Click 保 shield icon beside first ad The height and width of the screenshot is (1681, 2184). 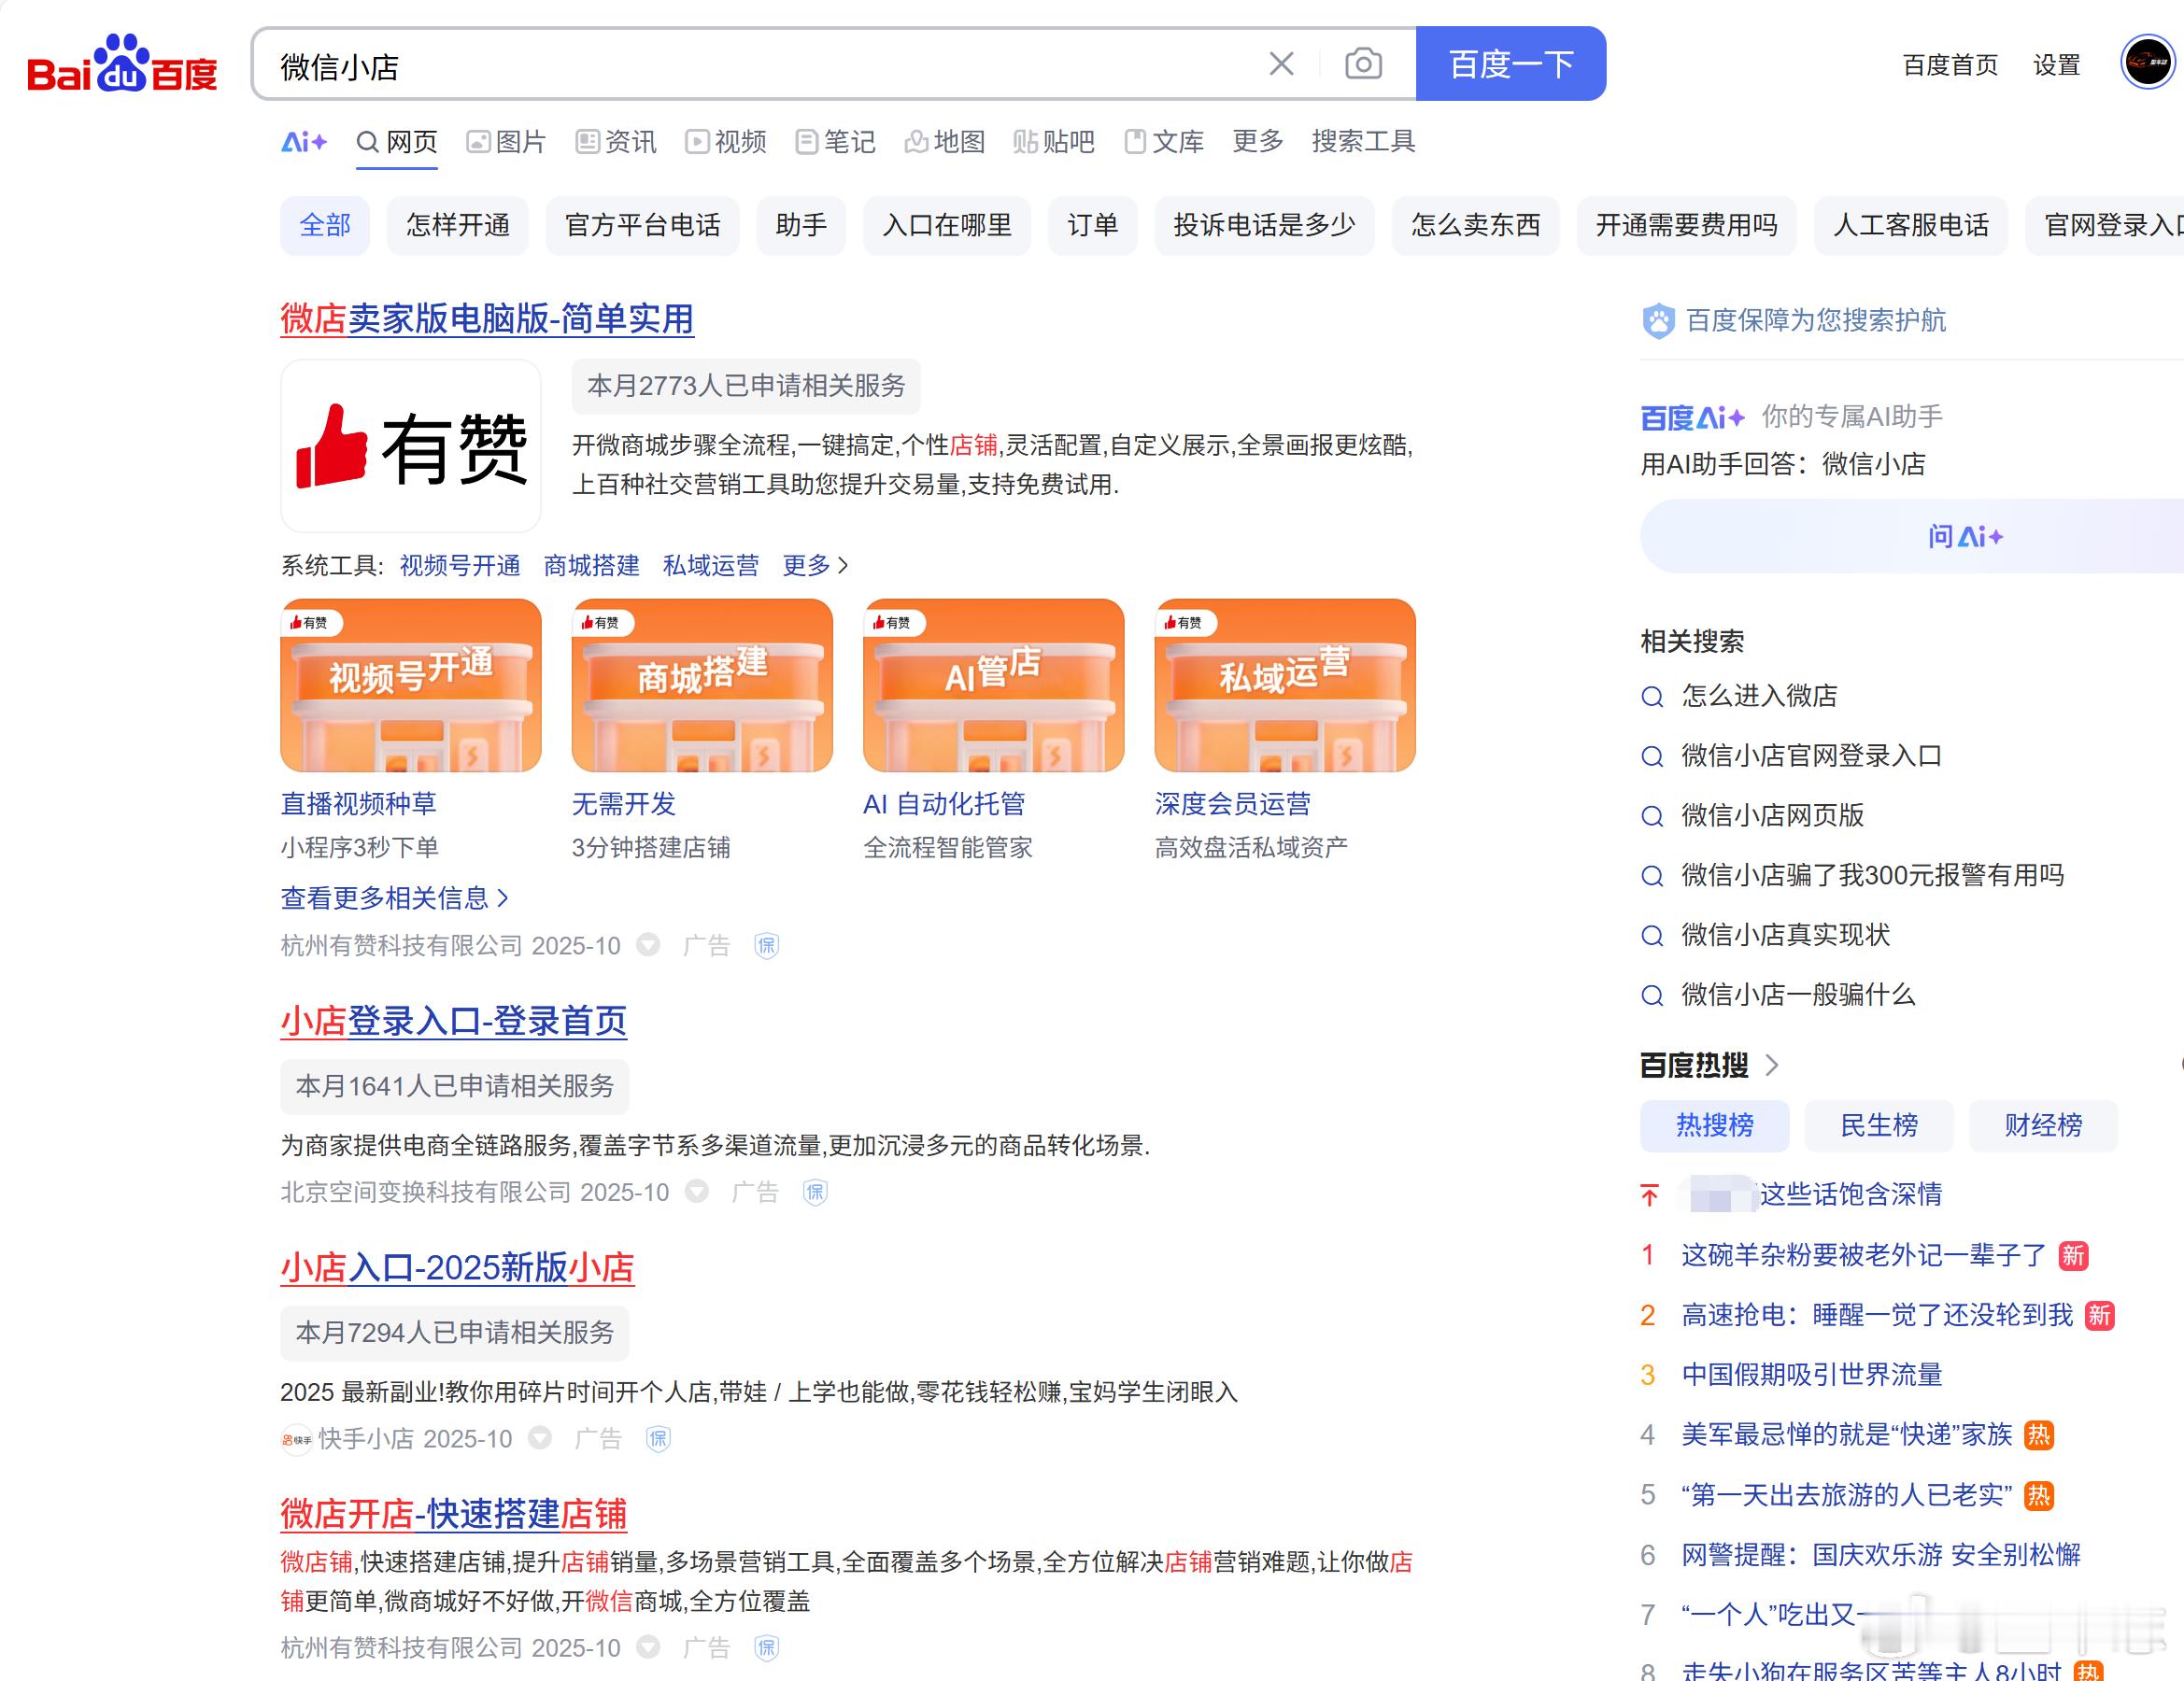click(x=766, y=946)
